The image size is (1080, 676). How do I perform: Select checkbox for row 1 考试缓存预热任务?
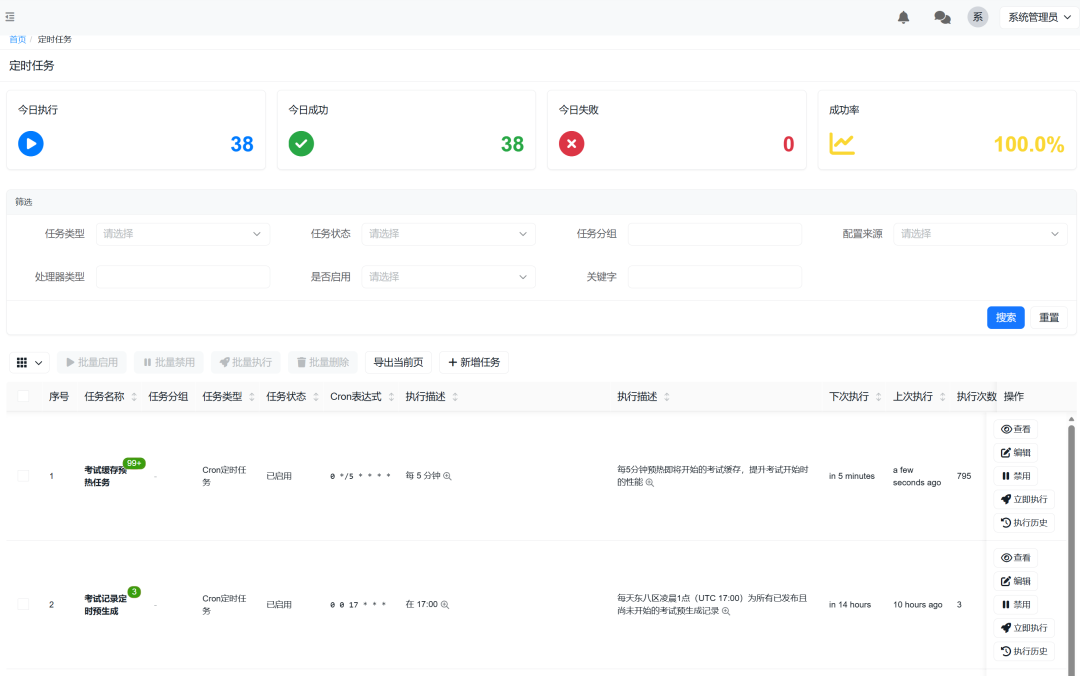pyautogui.click(x=23, y=476)
